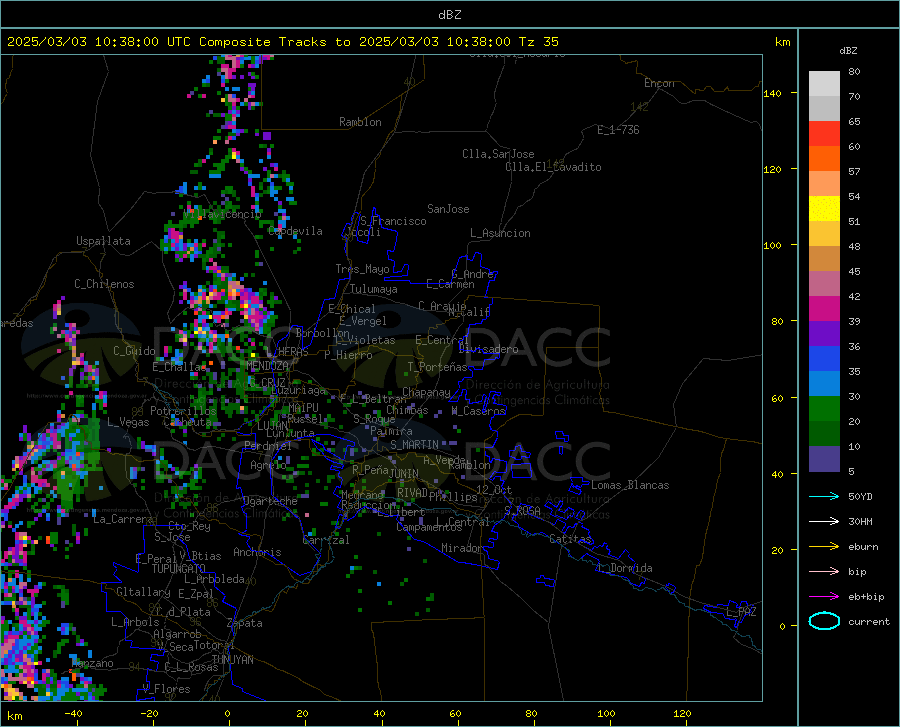Click the Zapata label
This screenshot has width=900, height=727.
pos(245,623)
